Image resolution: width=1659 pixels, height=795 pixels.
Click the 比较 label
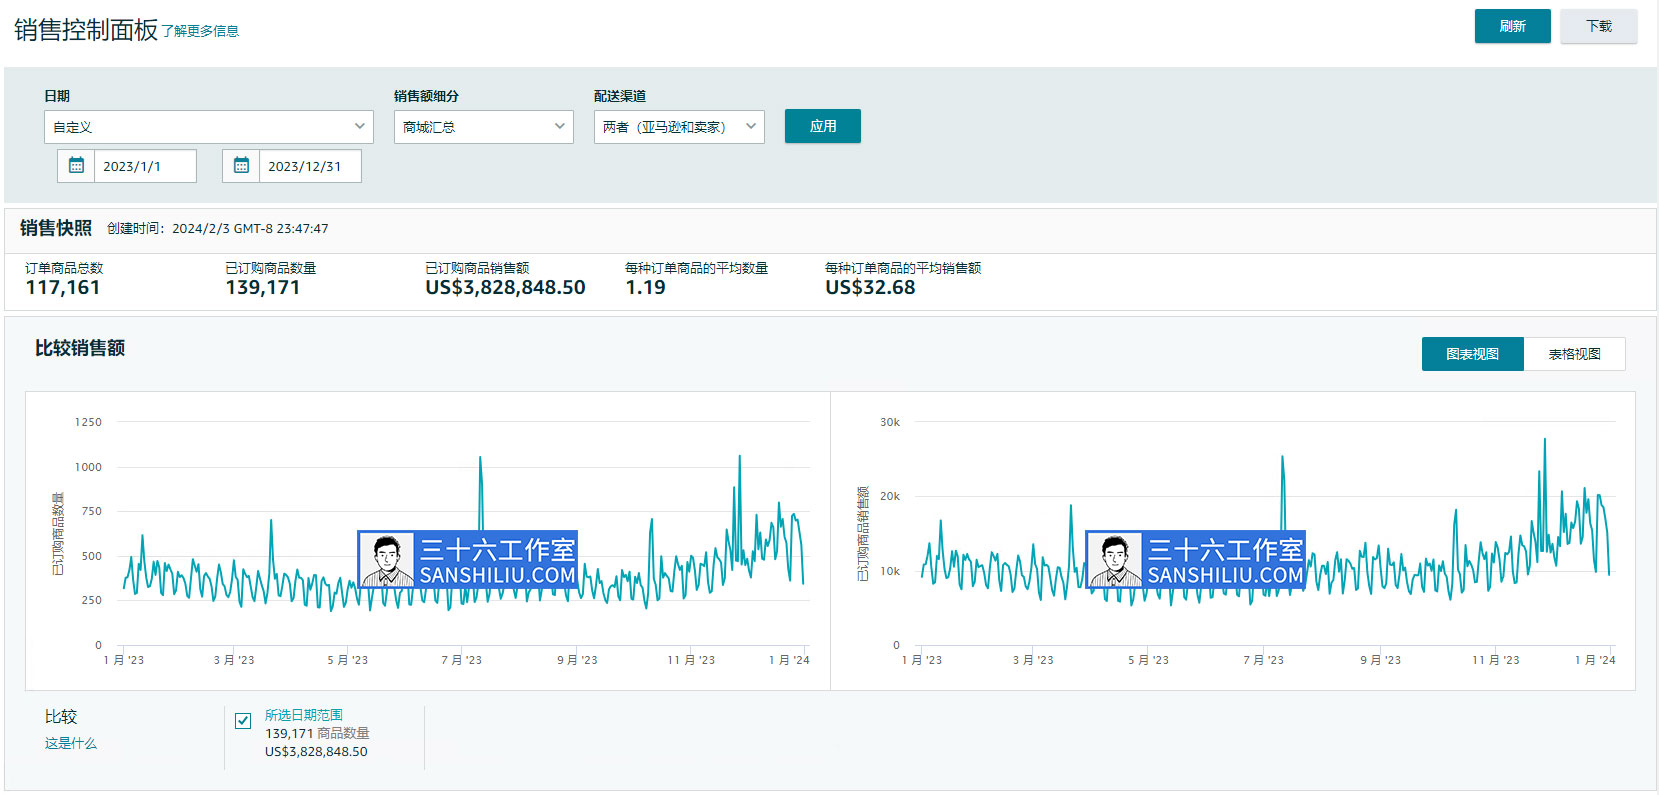[x=61, y=716]
